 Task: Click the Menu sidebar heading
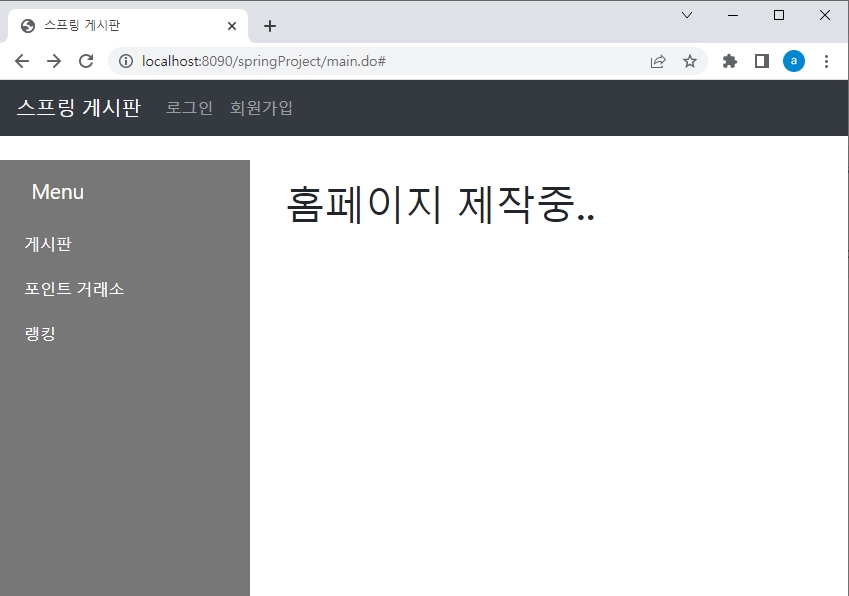click(58, 192)
